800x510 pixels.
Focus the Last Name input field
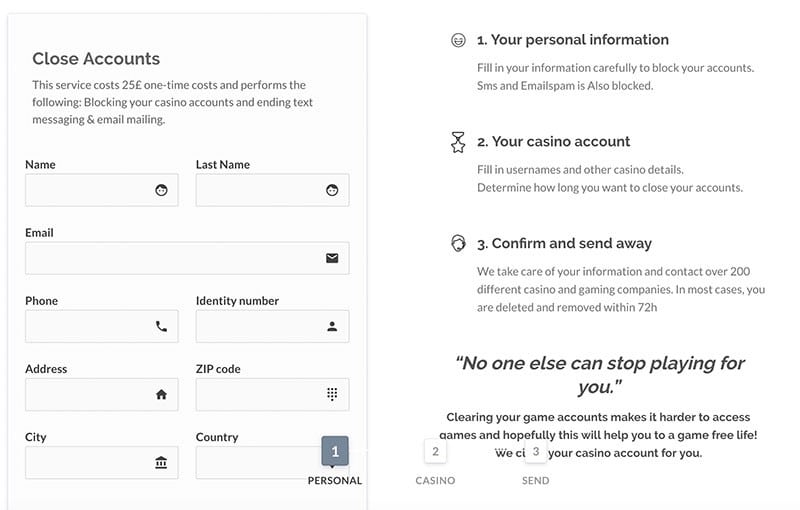[x=258, y=190]
